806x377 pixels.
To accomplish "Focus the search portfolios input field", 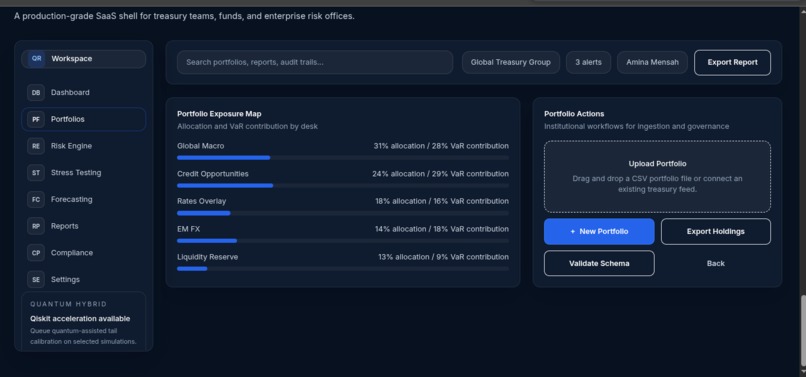I will tap(315, 62).
